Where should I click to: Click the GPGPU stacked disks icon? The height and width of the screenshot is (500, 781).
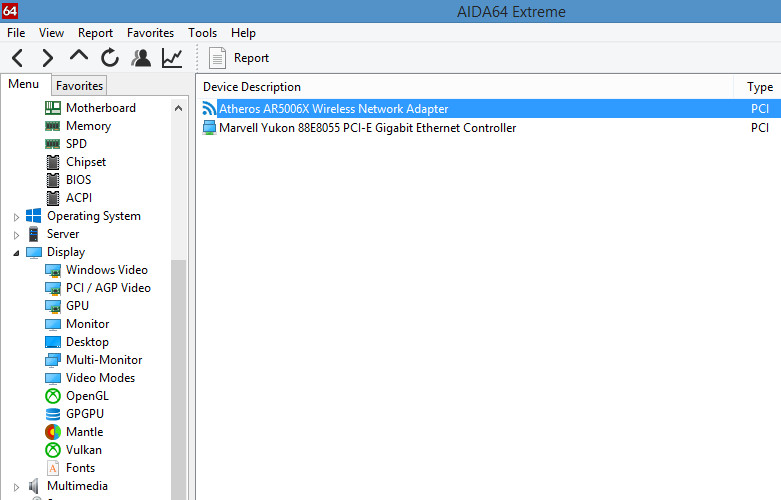(53, 414)
